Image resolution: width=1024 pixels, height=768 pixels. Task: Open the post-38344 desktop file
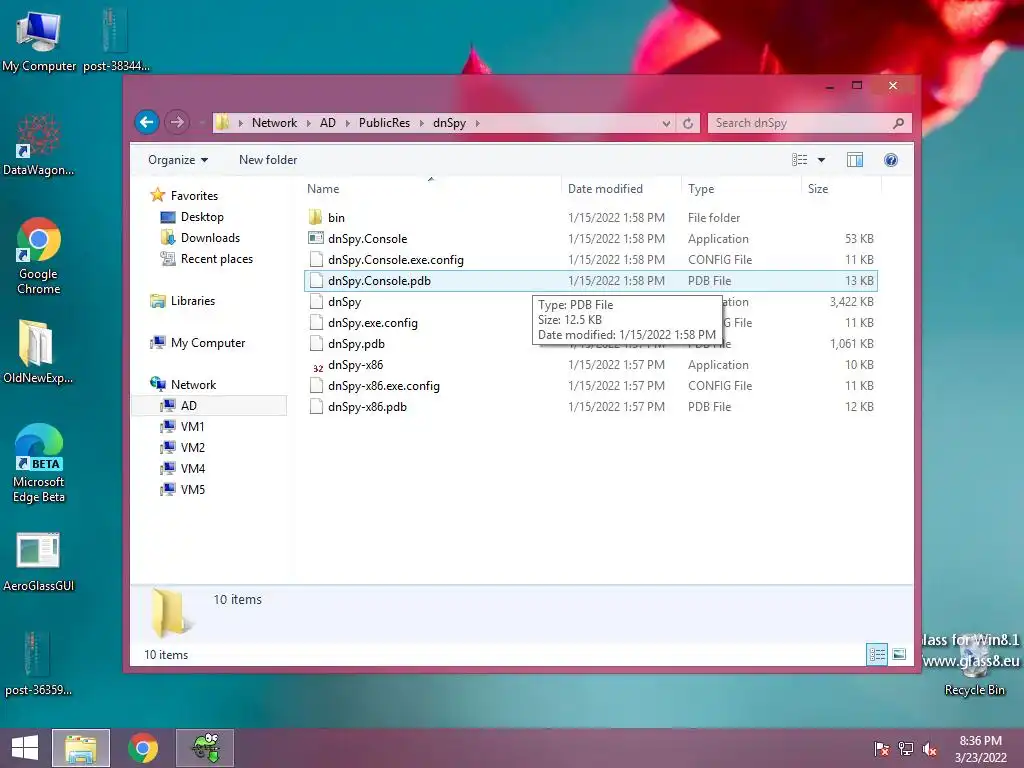pos(116,39)
